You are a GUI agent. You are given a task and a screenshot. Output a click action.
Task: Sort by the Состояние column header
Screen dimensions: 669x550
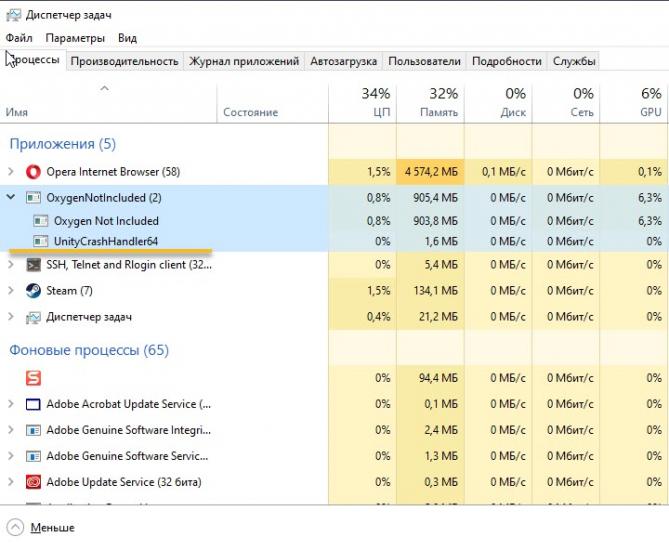tap(273, 103)
